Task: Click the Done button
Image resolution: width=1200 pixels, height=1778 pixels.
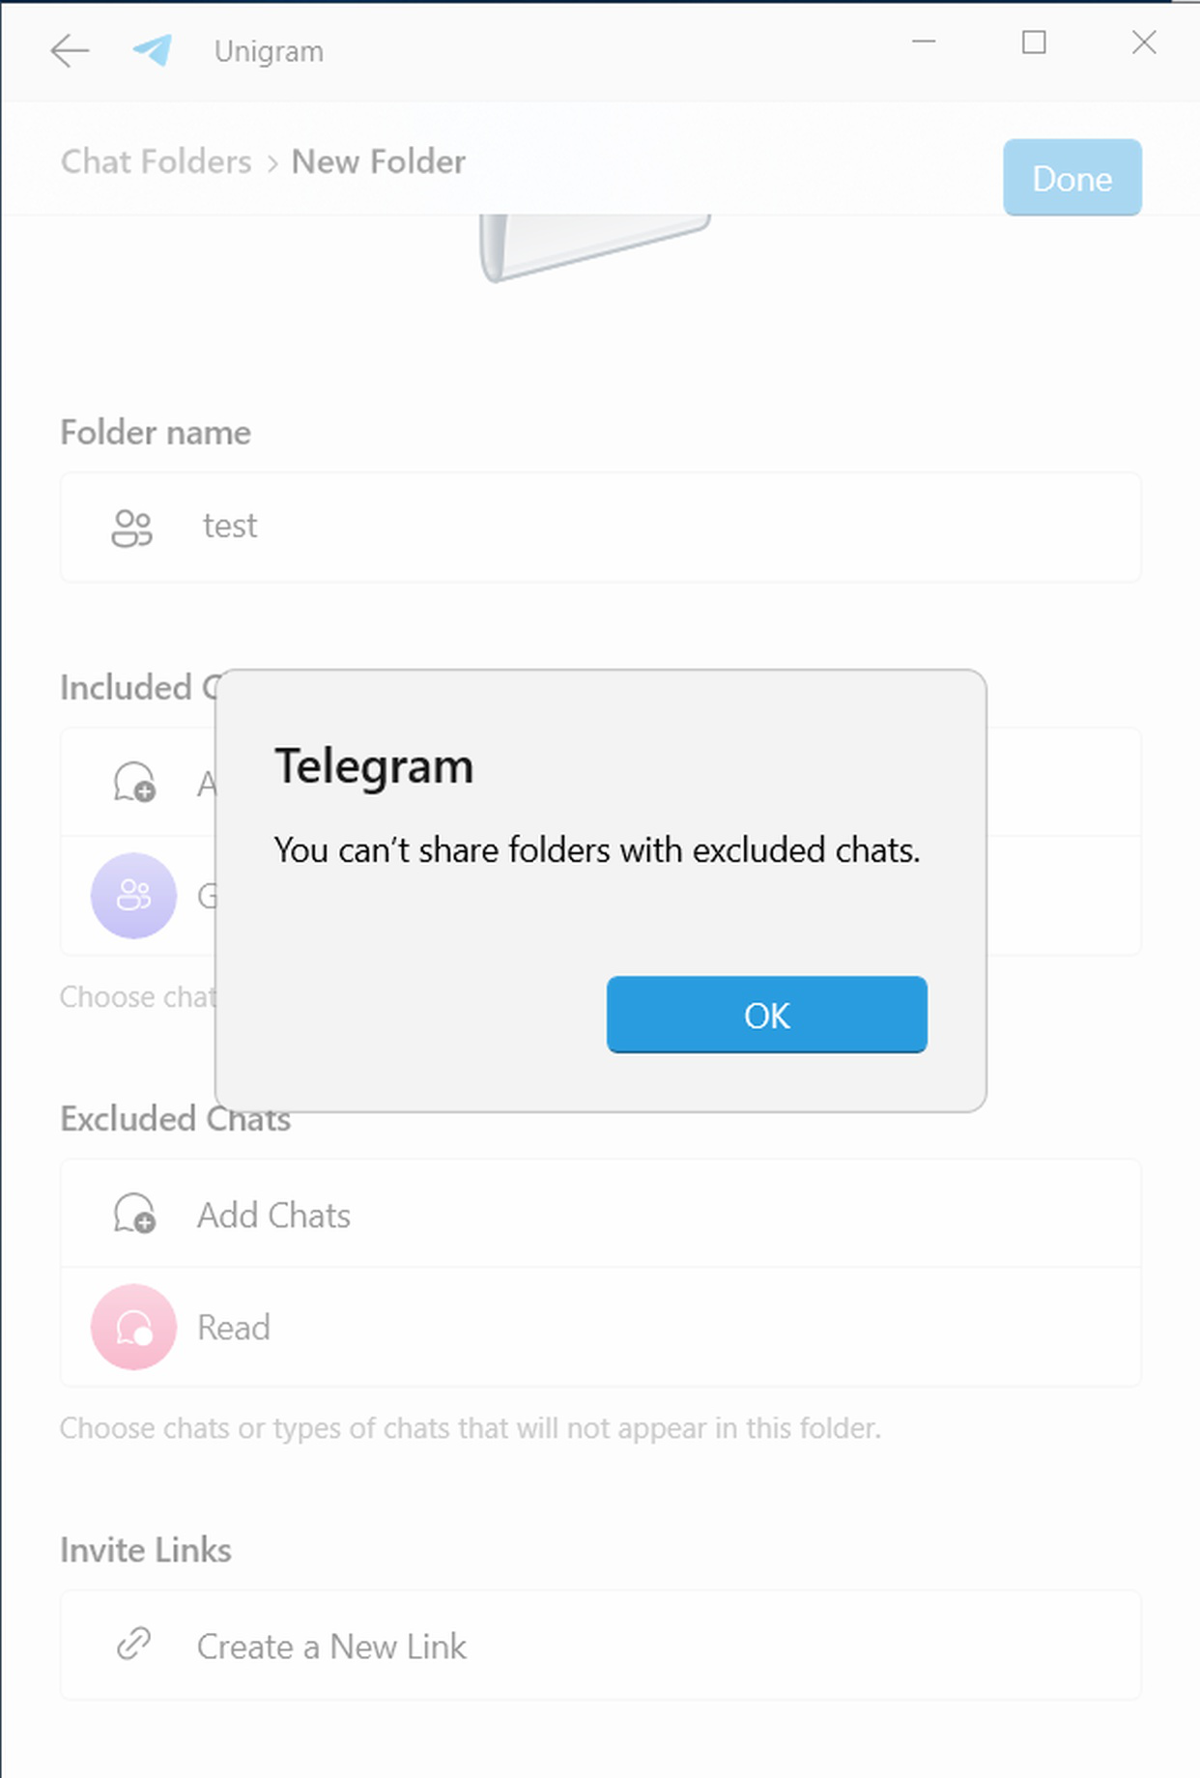Action: (x=1072, y=178)
